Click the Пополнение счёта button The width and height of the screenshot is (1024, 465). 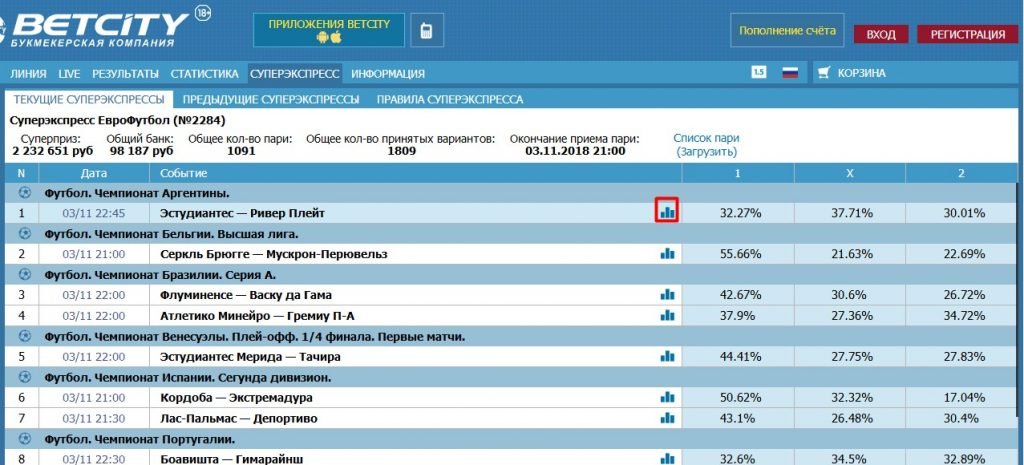[x=787, y=30]
